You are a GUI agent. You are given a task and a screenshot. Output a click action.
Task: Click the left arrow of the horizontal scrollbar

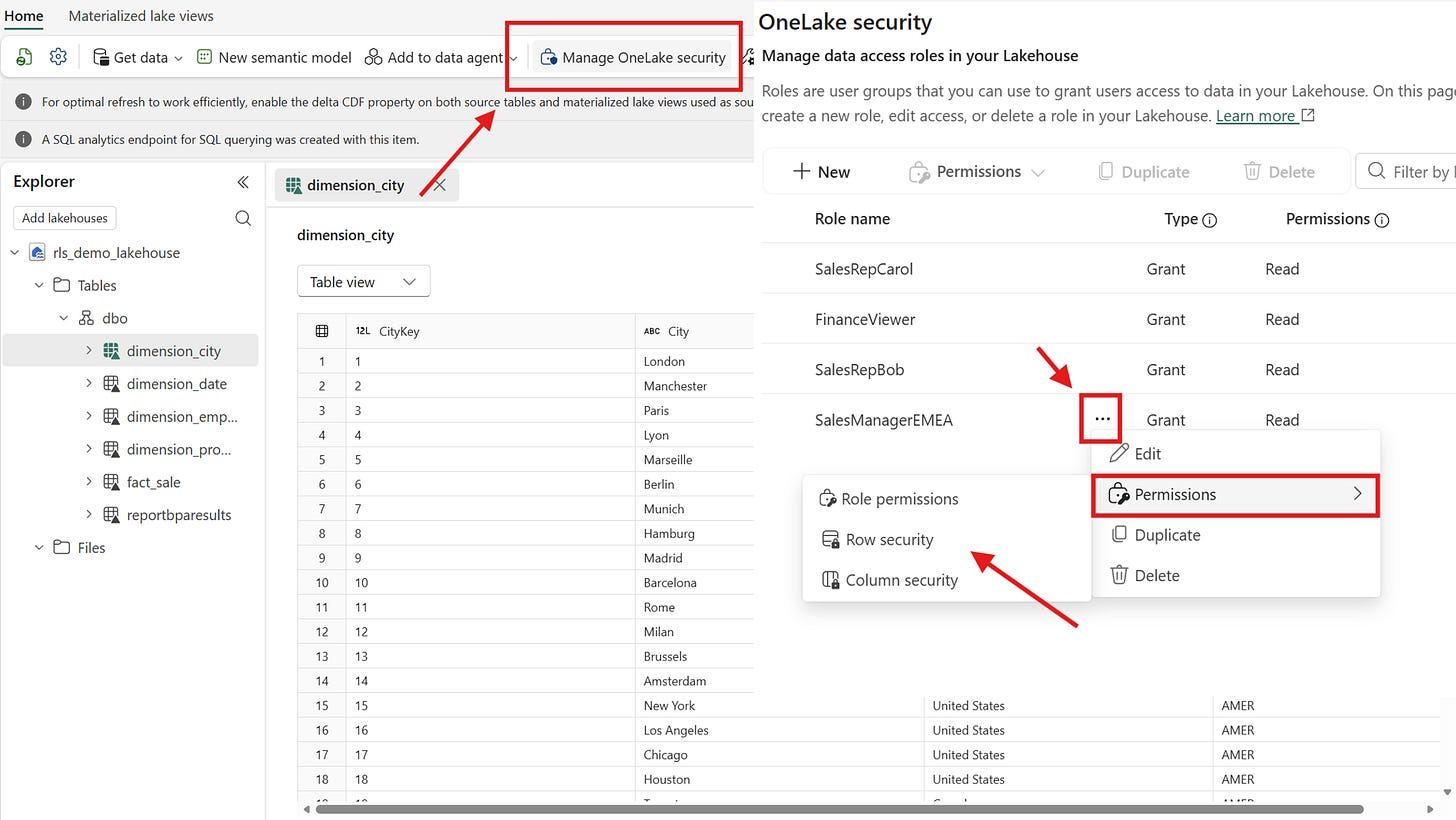pyautogui.click(x=306, y=809)
